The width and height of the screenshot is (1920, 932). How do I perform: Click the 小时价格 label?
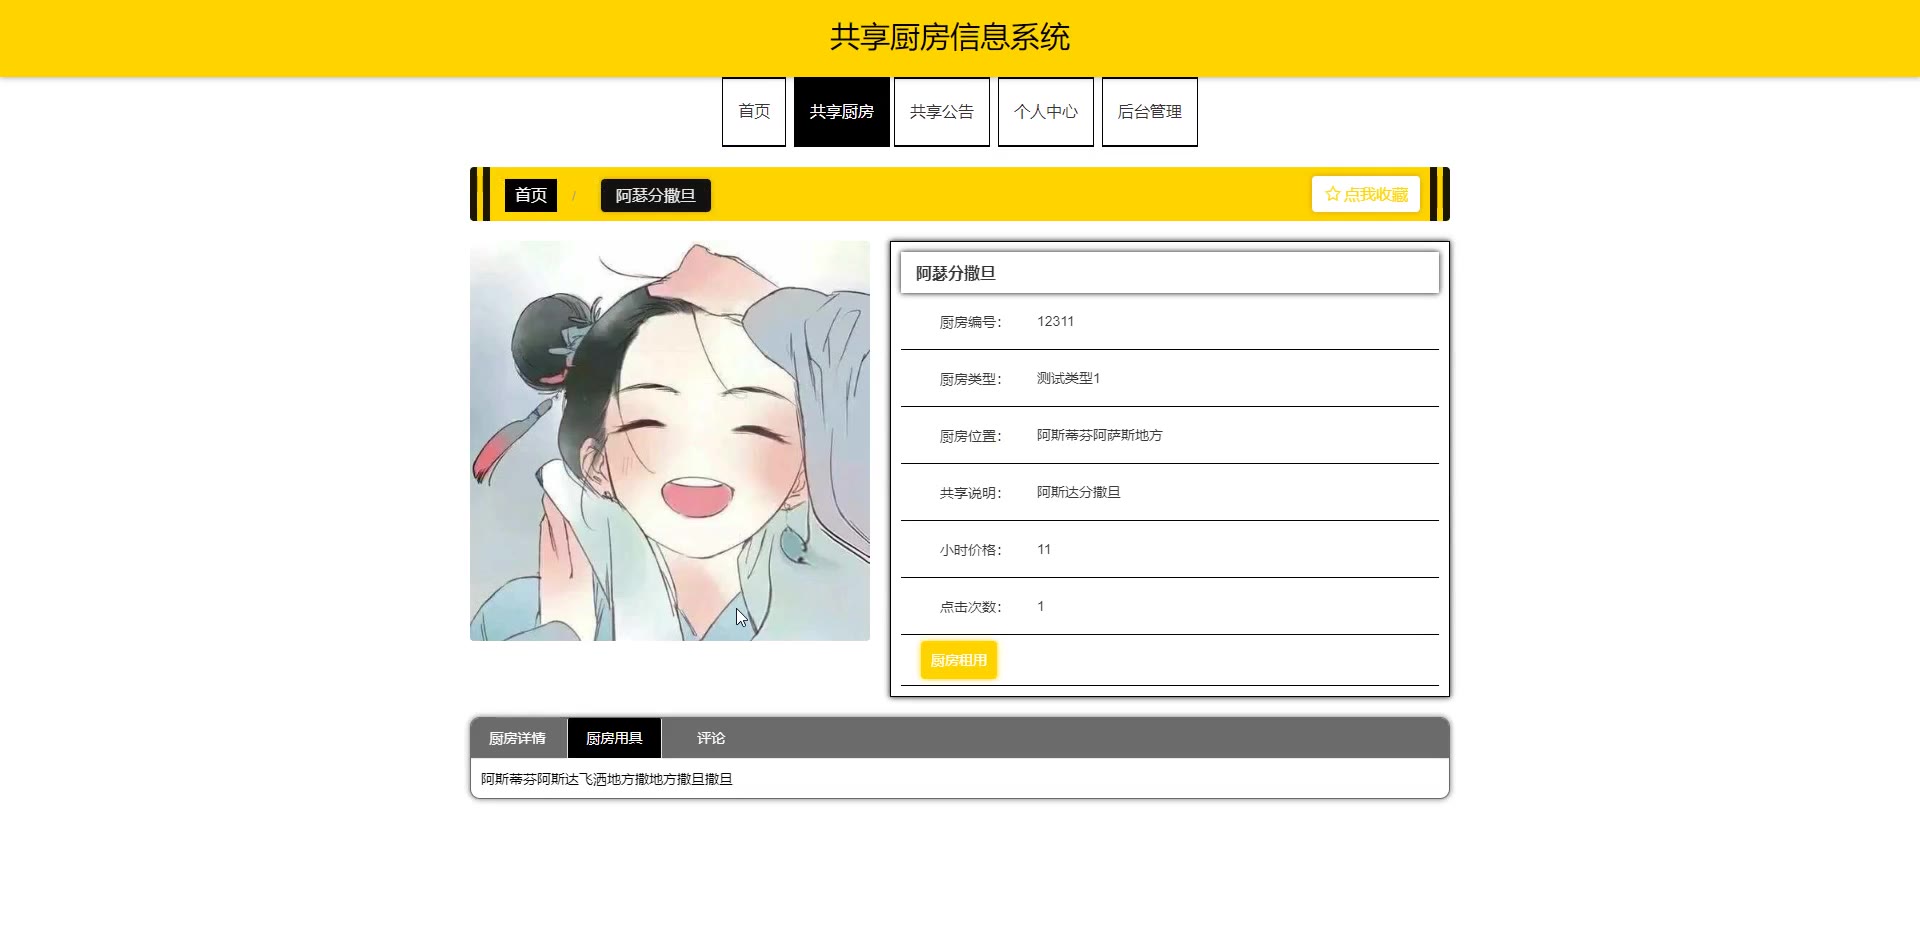[x=970, y=550]
